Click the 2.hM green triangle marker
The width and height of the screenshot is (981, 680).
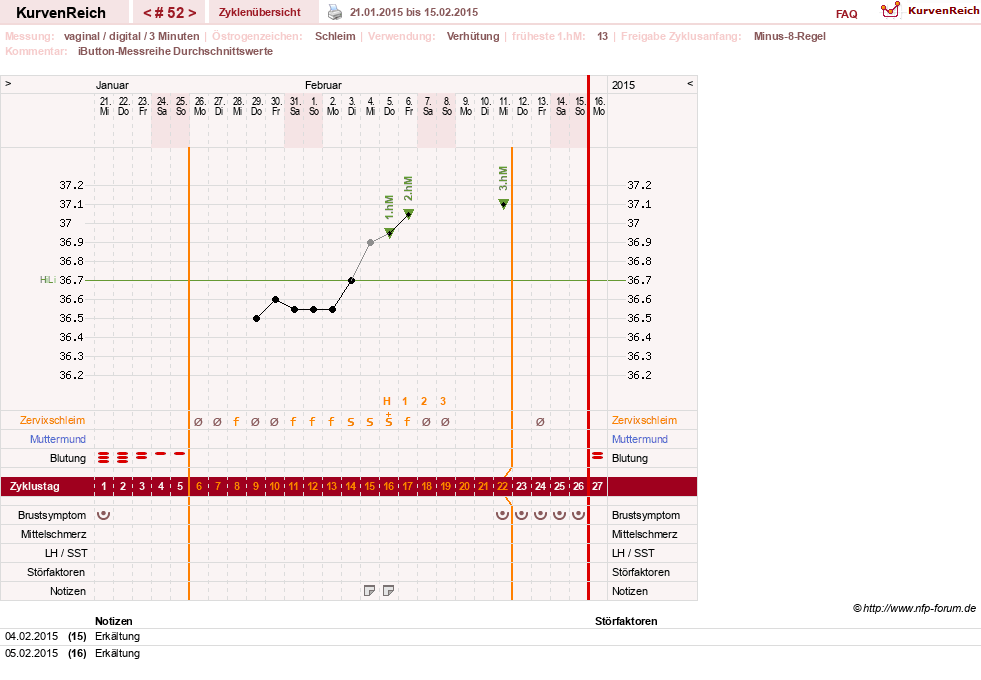coord(409,214)
